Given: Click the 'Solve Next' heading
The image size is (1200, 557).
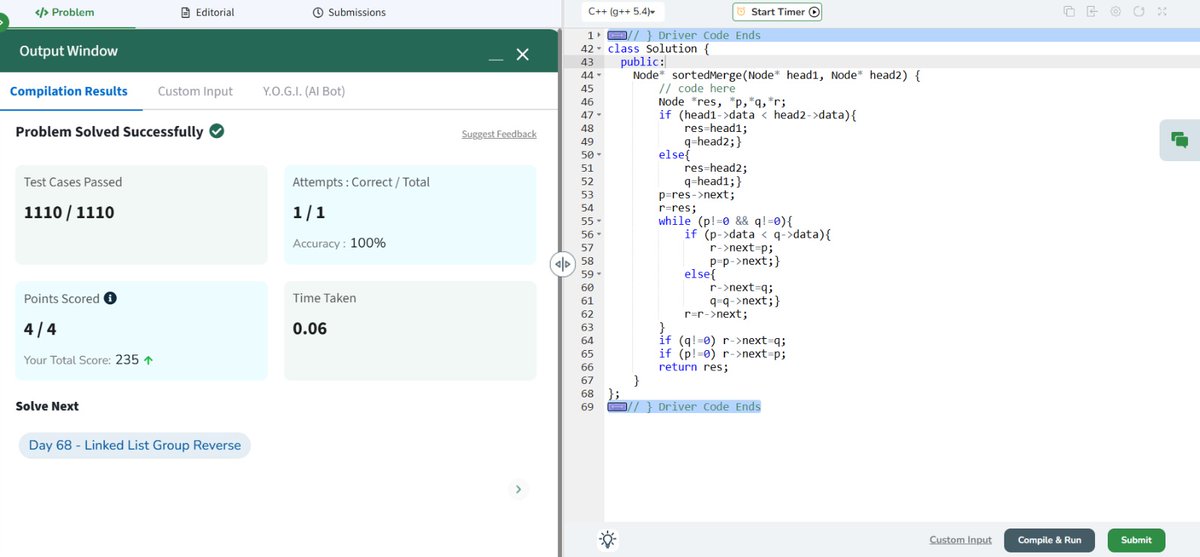Looking at the screenshot, I should (47, 406).
